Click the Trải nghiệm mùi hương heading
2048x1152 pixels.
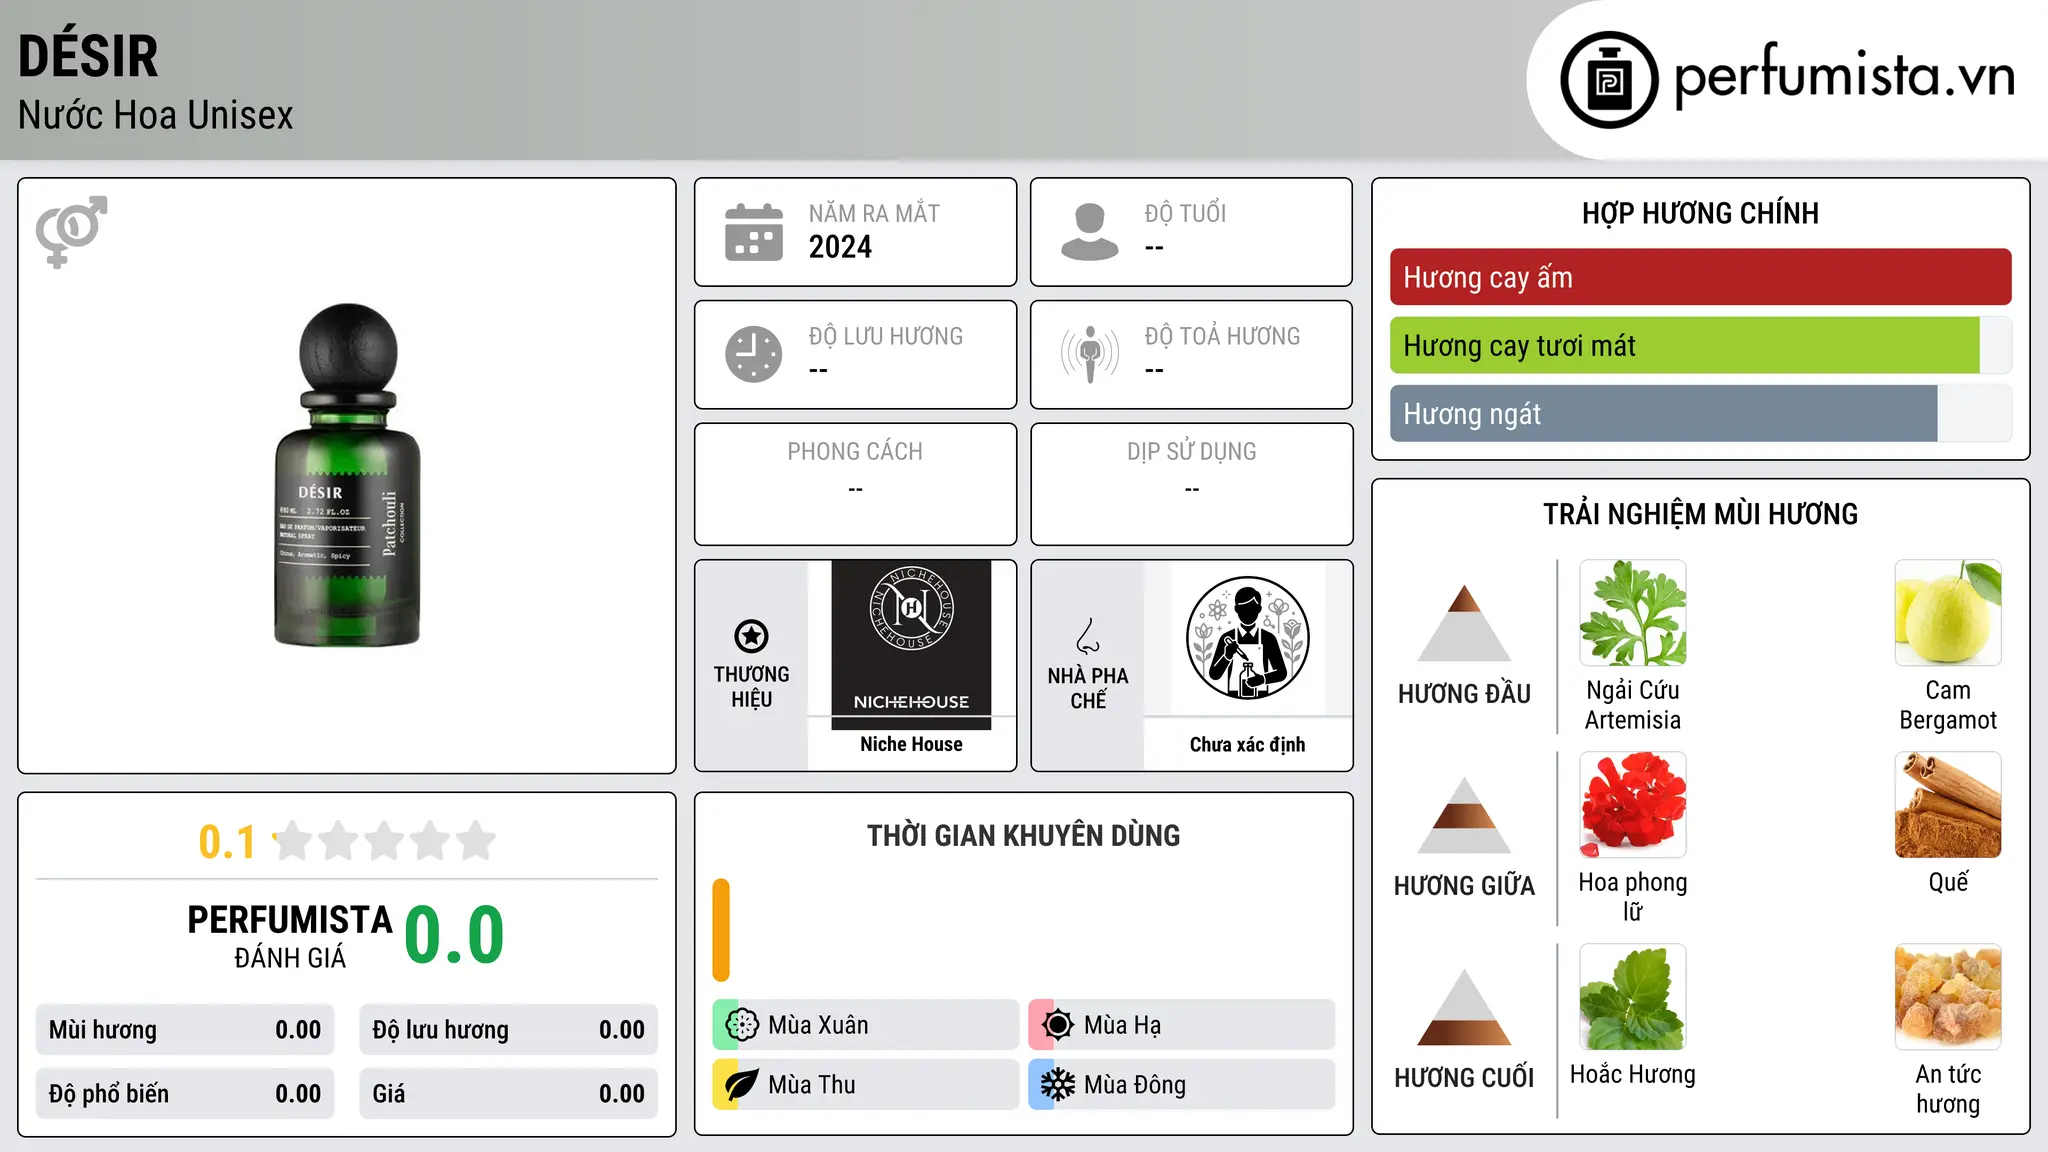point(1700,514)
